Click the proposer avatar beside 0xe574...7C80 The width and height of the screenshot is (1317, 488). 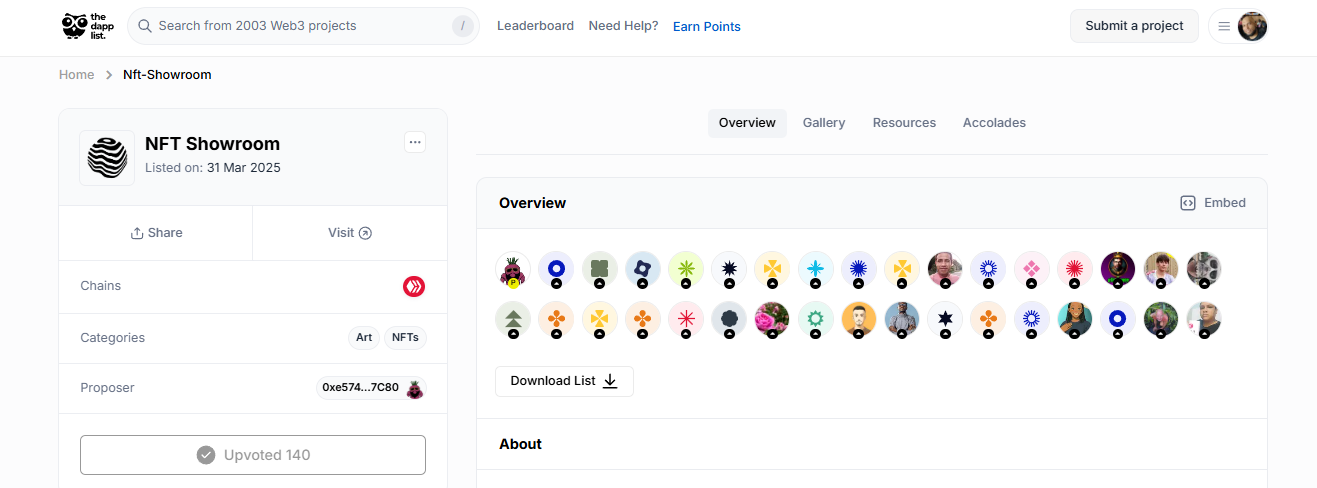pyautogui.click(x=415, y=388)
